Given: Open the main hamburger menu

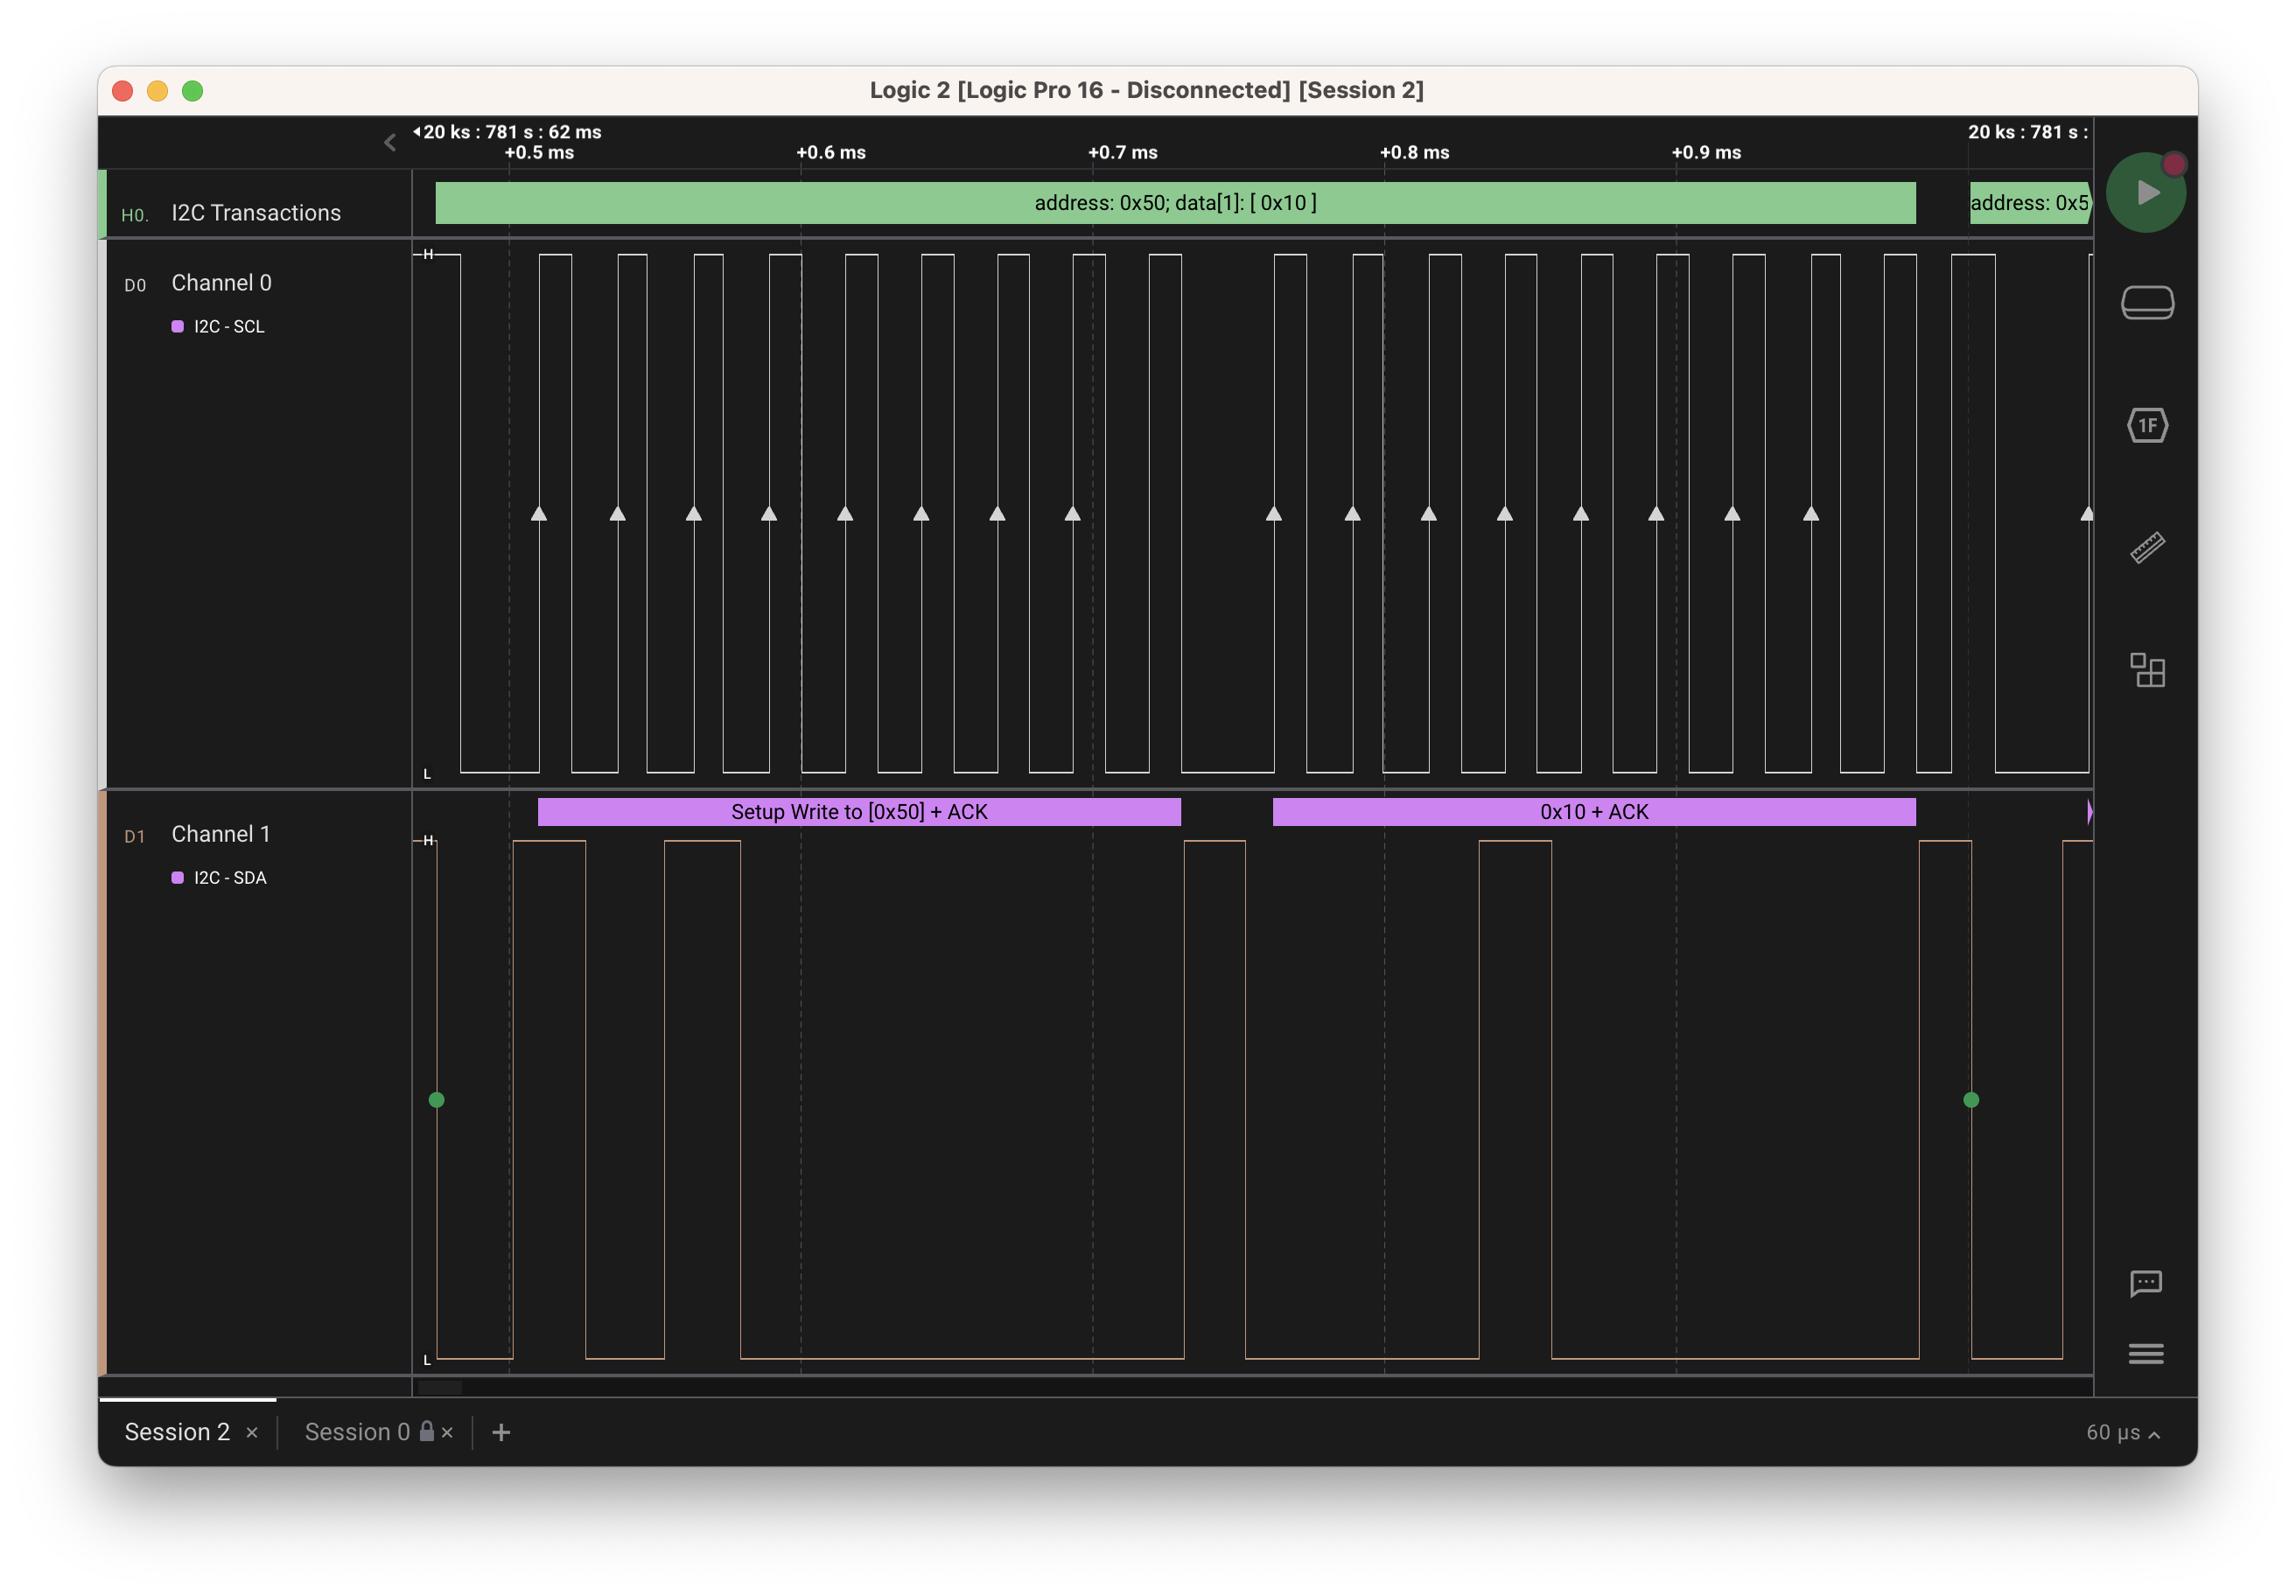Looking at the screenshot, I should click(2146, 1354).
